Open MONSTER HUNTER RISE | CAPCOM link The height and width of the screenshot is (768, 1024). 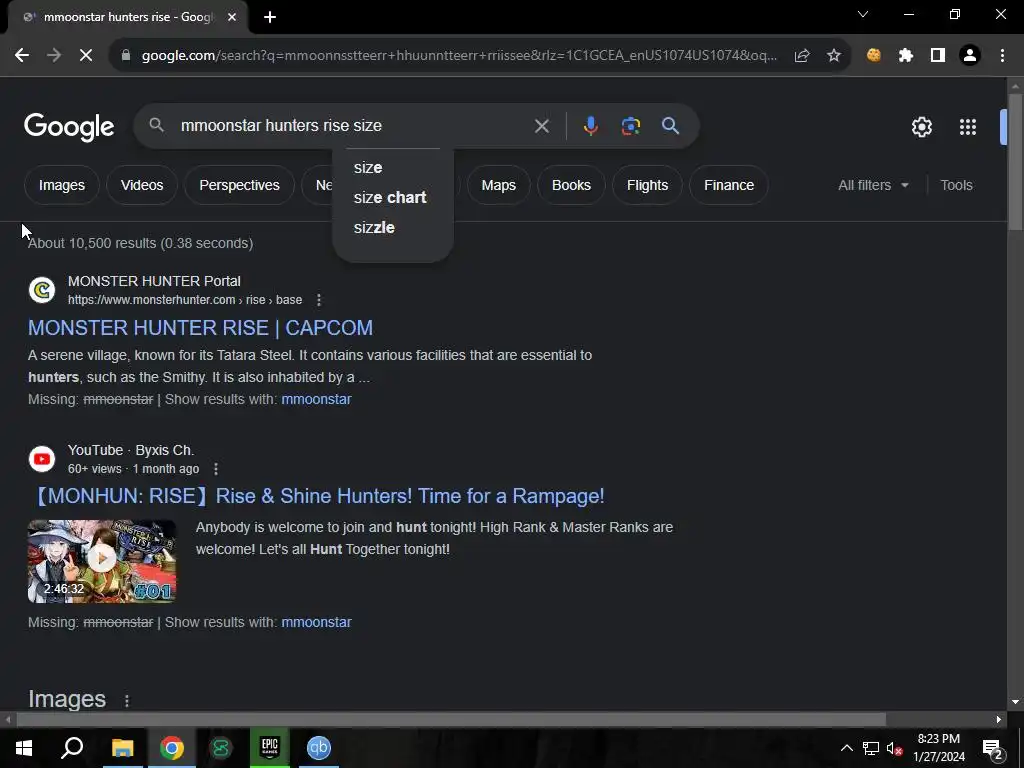pyautogui.click(x=200, y=328)
